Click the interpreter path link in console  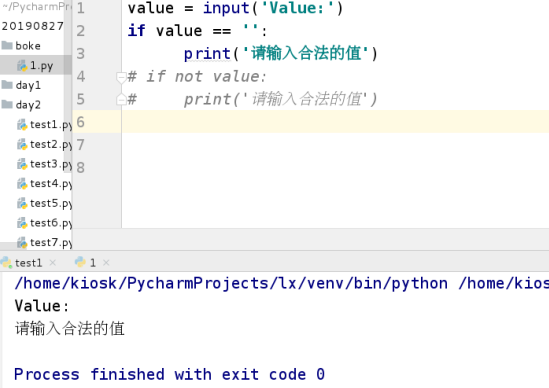(231, 283)
